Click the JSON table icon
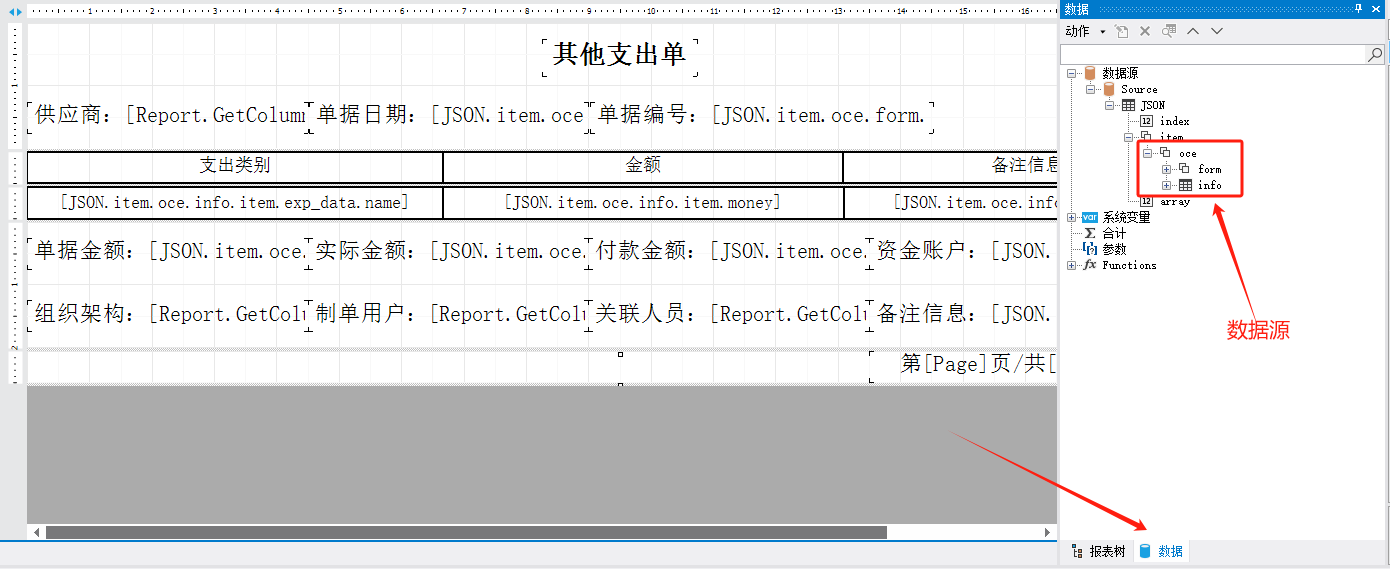This screenshot has height=569, width=1390. coord(1128,105)
